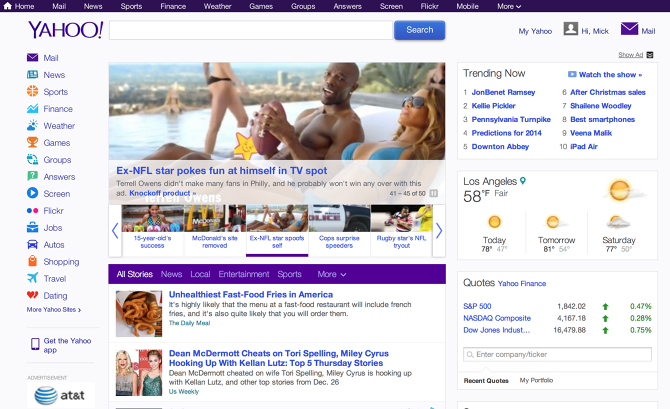Select the Rugby star's NFL tryout thumbnail
670x409 pixels.
(402, 231)
